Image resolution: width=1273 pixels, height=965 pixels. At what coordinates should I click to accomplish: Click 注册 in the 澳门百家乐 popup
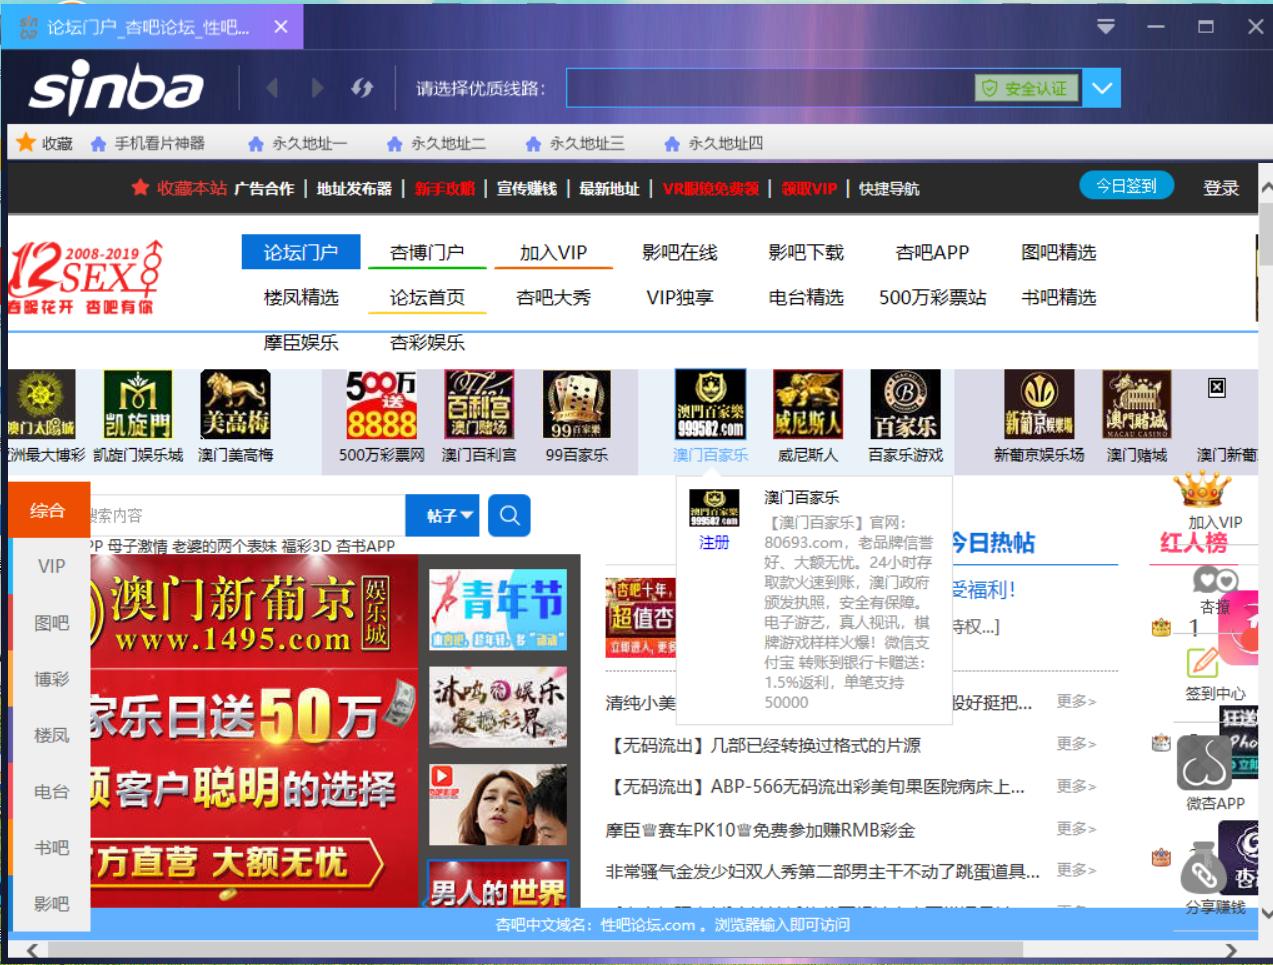(x=714, y=542)
